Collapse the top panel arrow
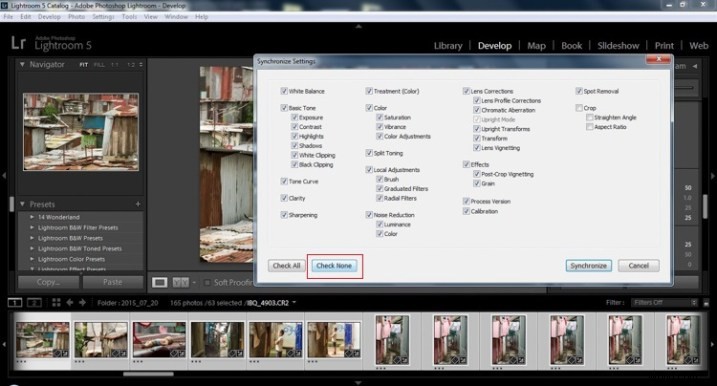 point(358,27)
